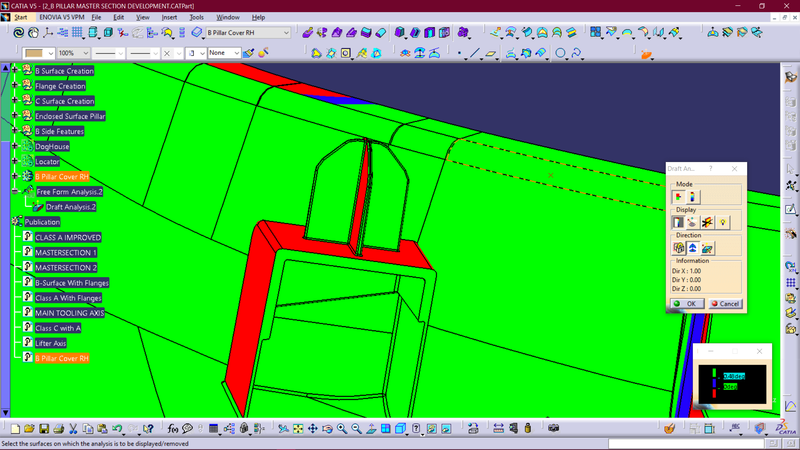Open the Start menu
The width and height of the screenshot is (800, 450).
pos(21,17)
